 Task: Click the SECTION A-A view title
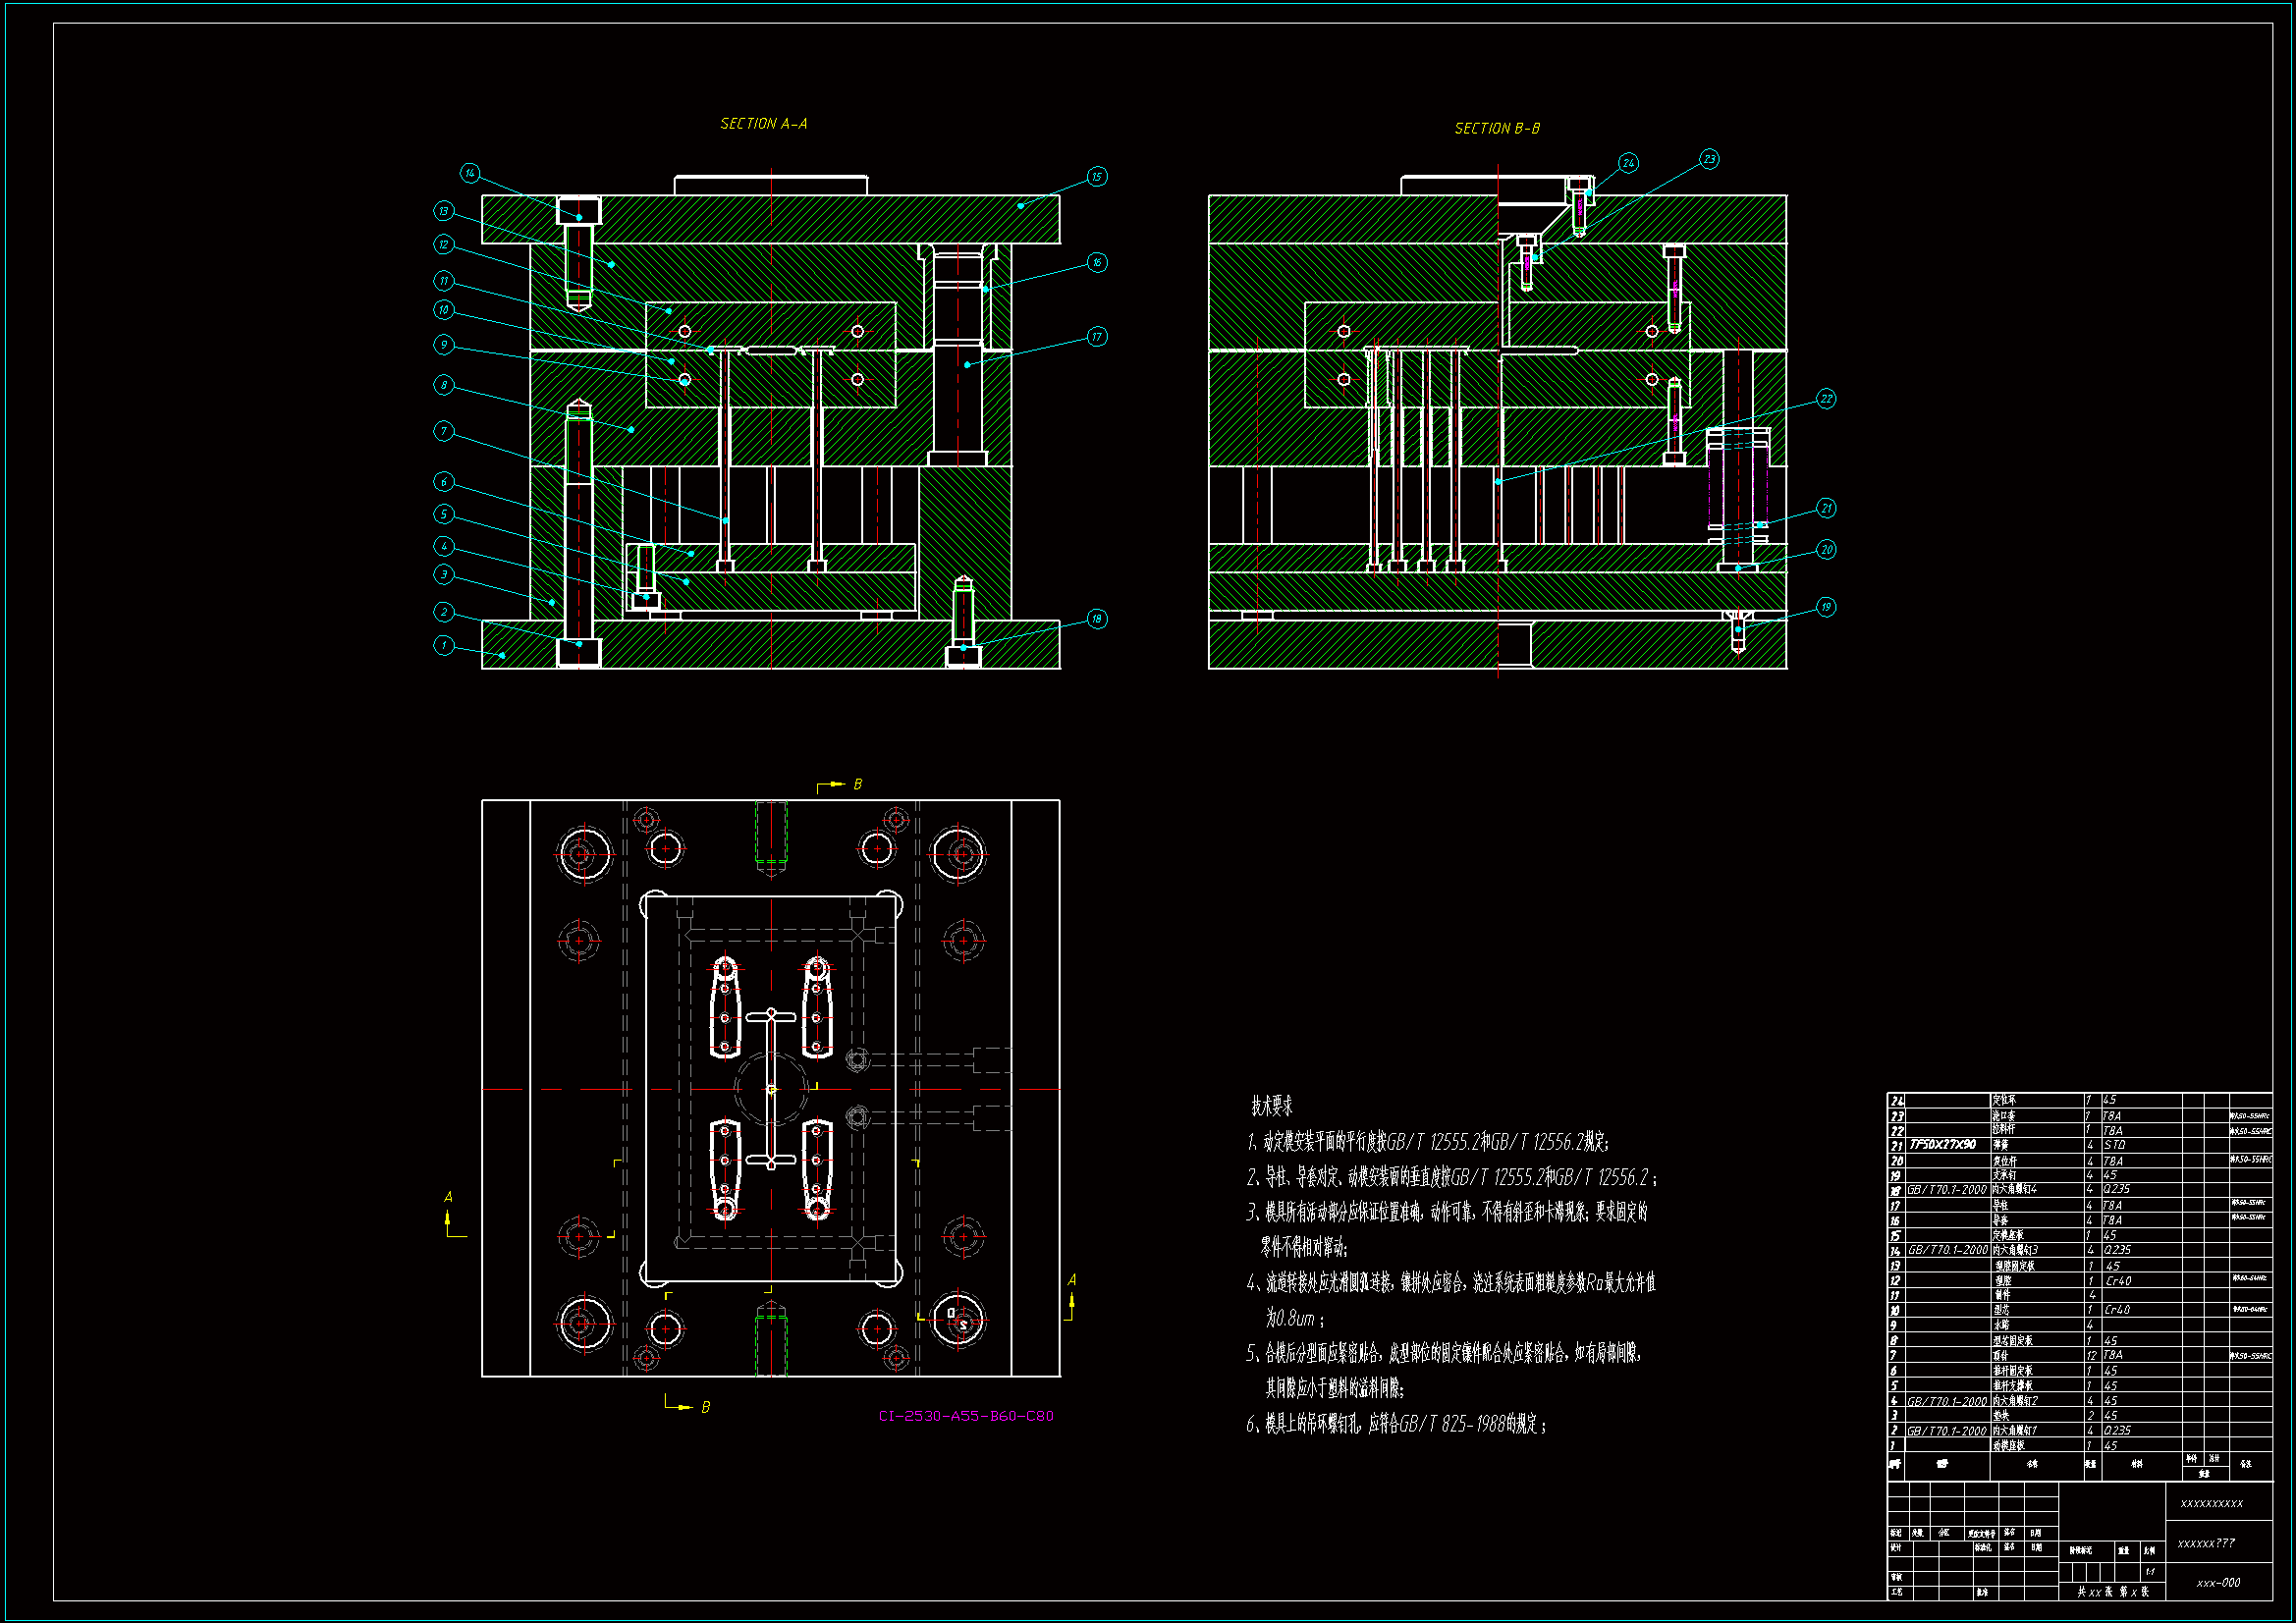(763, 124)
